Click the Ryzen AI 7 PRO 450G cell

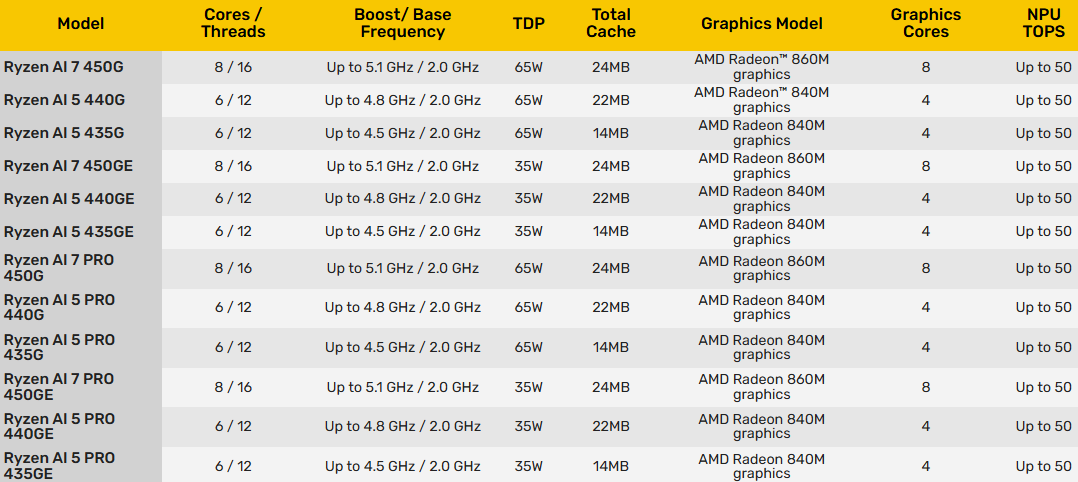point(59,268)
